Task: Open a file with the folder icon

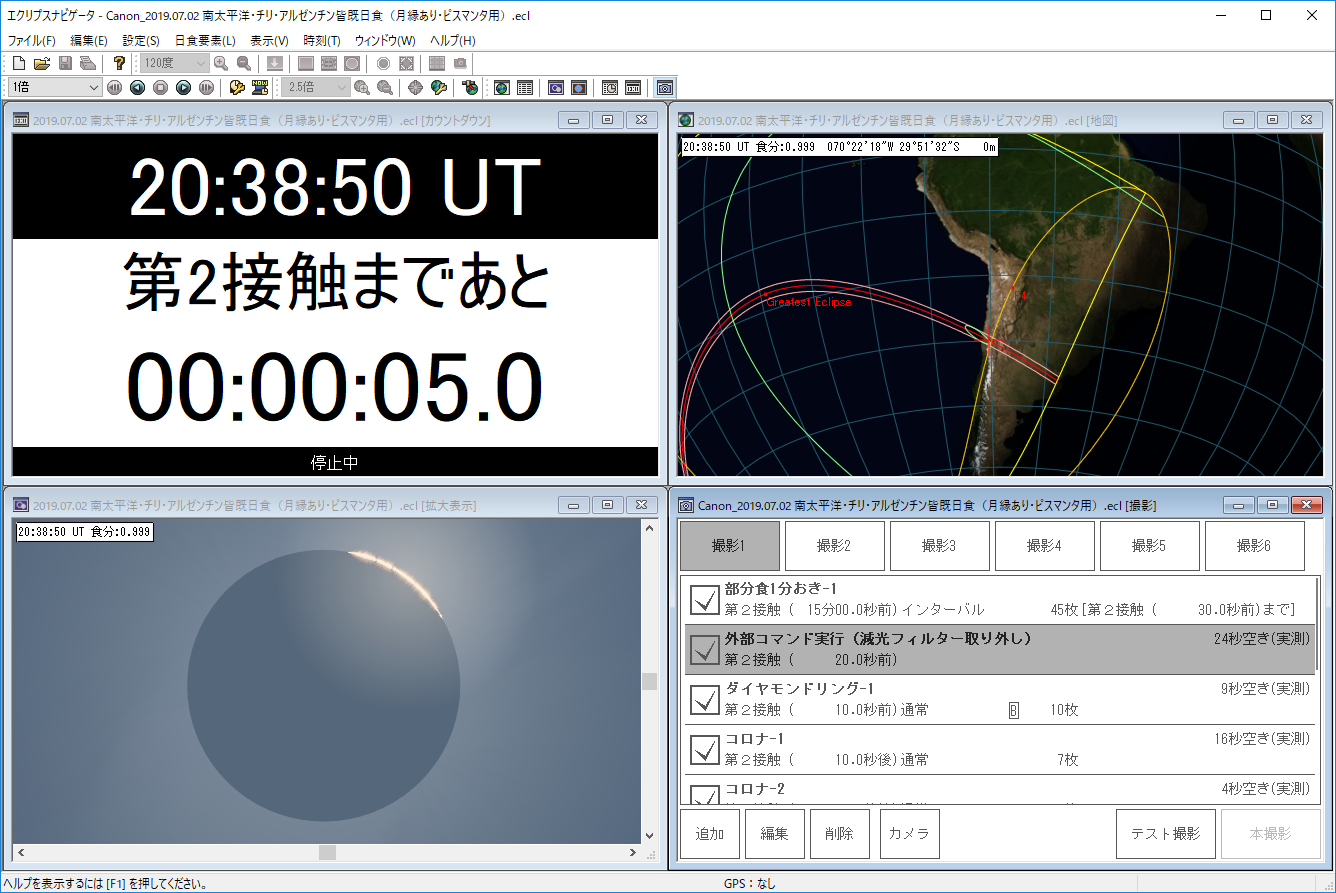Action: (x=41, y=63)
